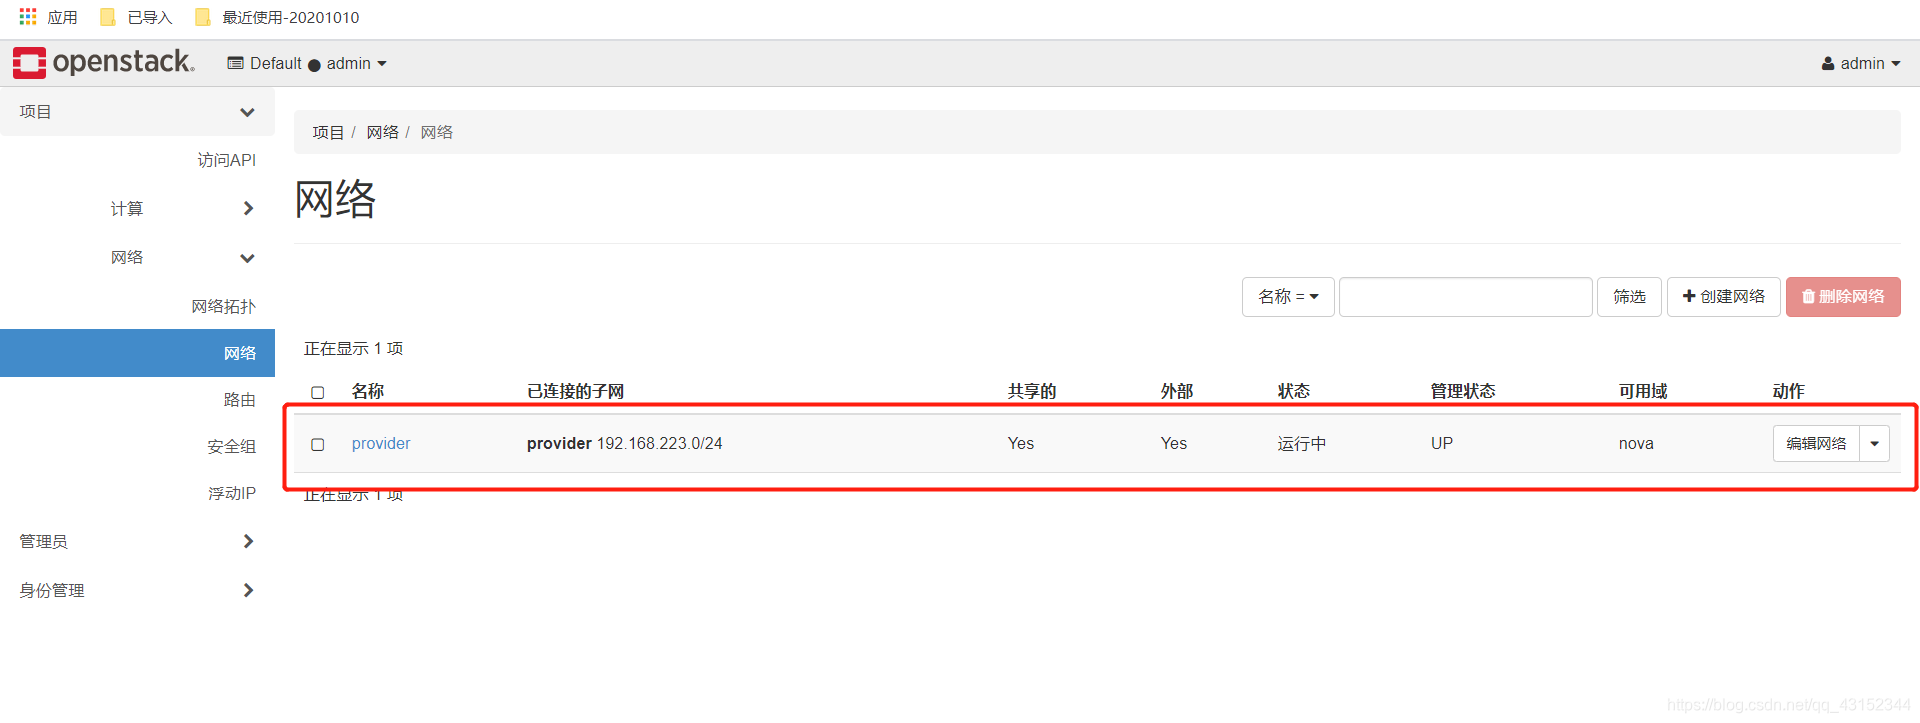Open the 名称 = filter dropdown
1920x723 pixels.
coord(1288,297)
